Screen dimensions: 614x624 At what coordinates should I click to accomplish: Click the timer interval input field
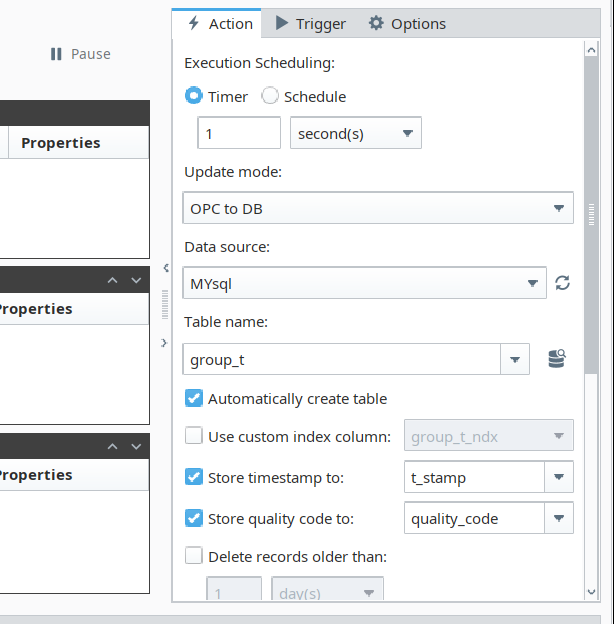coord(239,133)
